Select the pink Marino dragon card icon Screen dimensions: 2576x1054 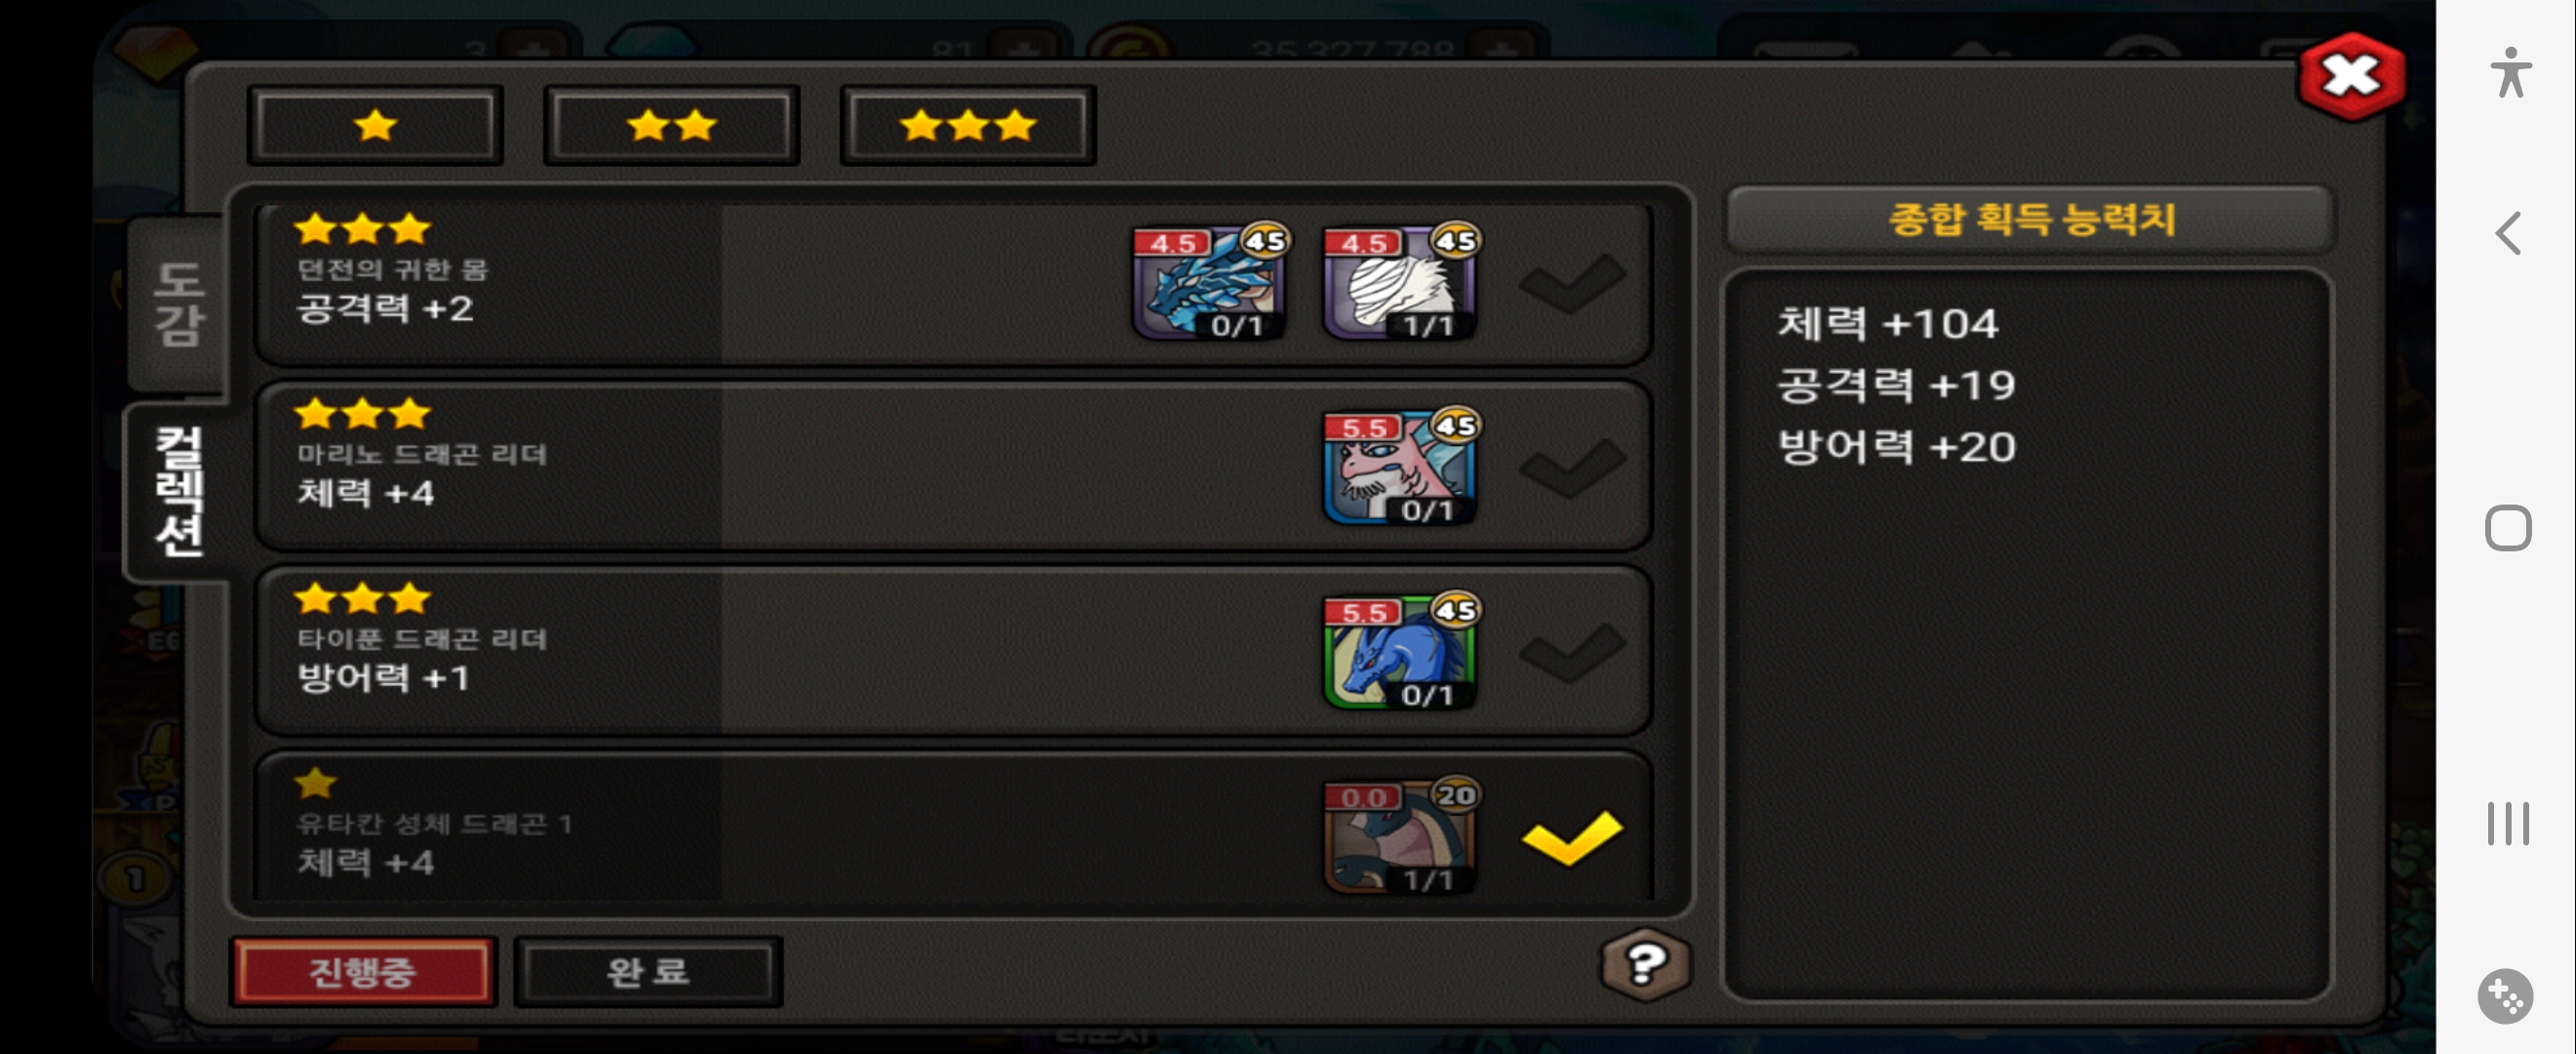[1401, 468]
